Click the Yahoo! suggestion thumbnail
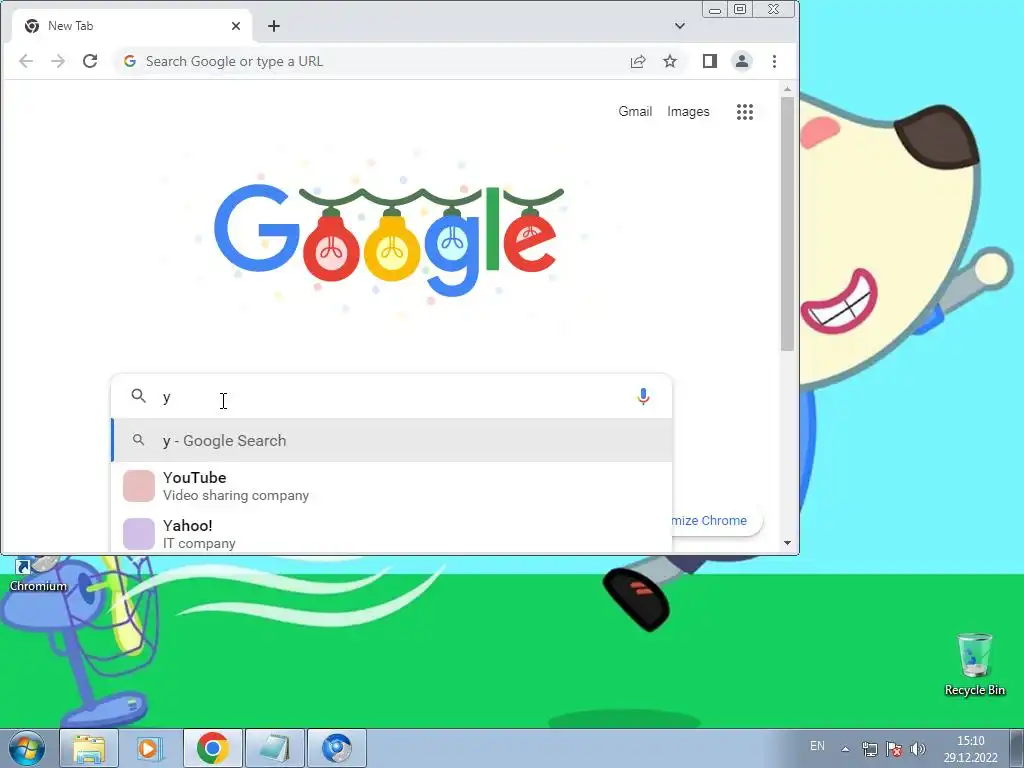Screen dimensions: 1024x768 coord(138,534)
